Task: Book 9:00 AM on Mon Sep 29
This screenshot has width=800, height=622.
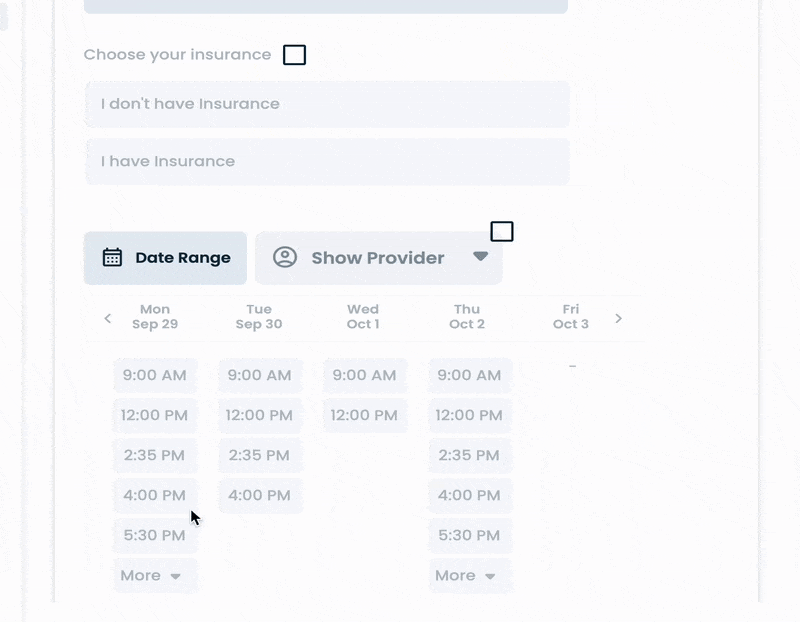Action: pyautogui.click(x=155, y=376)
